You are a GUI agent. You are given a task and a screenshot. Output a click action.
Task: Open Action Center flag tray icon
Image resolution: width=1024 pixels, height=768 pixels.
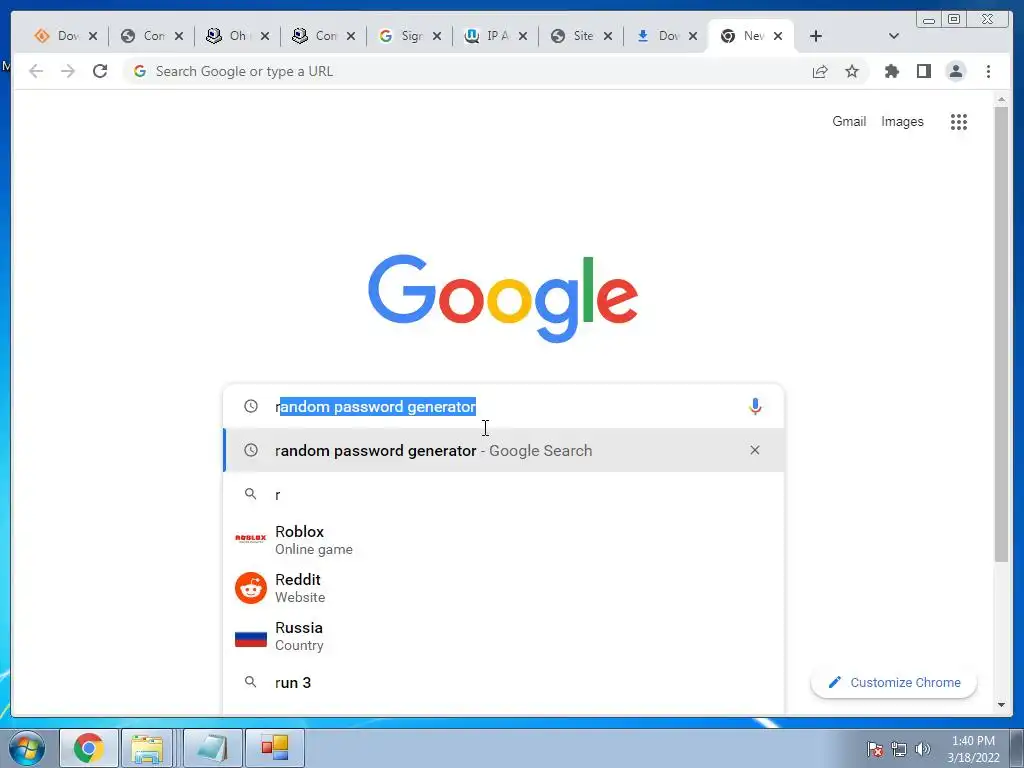tap(875, 749)
